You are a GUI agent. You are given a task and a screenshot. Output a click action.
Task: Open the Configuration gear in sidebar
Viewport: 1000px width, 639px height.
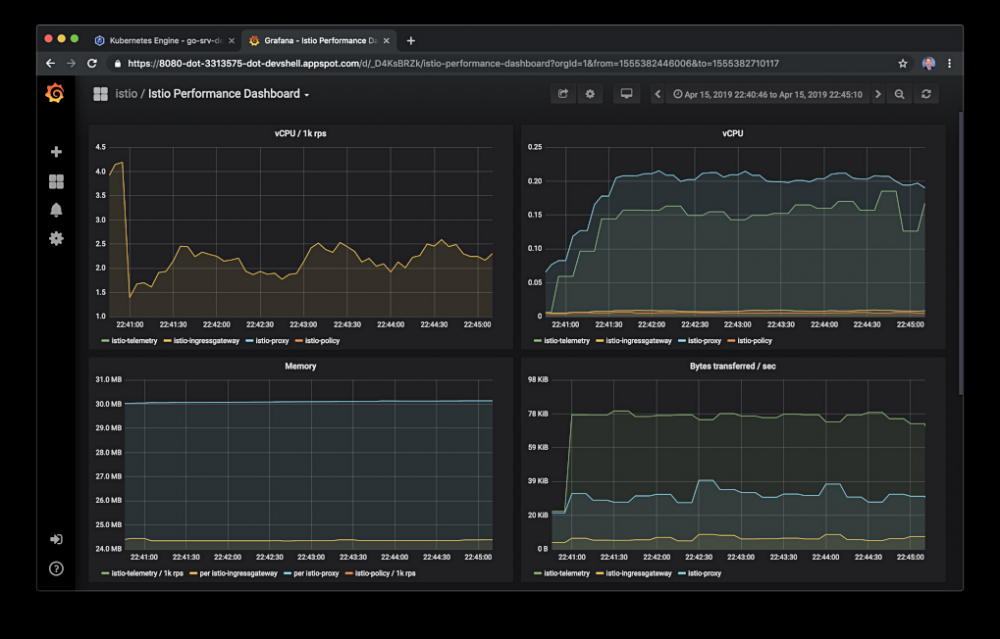point(56,239)
